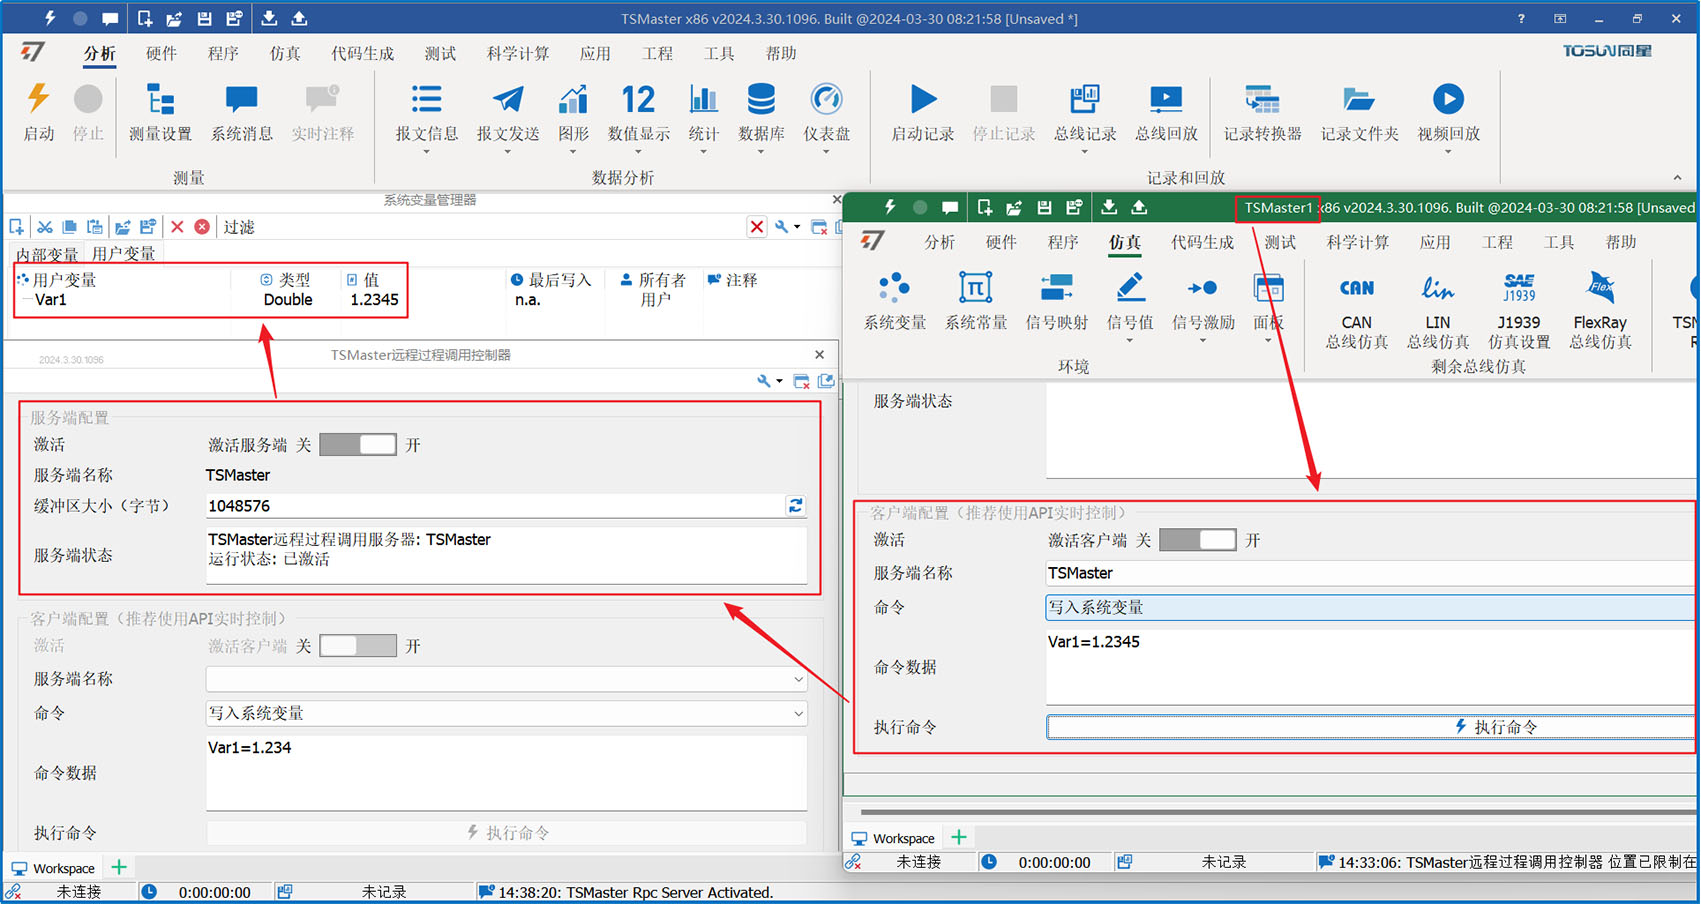The height and width of the screenshot is (904, 1701).
Task: Click 服务端名称 field in TSMaster1 client config
Action: tap(1370, 573)
